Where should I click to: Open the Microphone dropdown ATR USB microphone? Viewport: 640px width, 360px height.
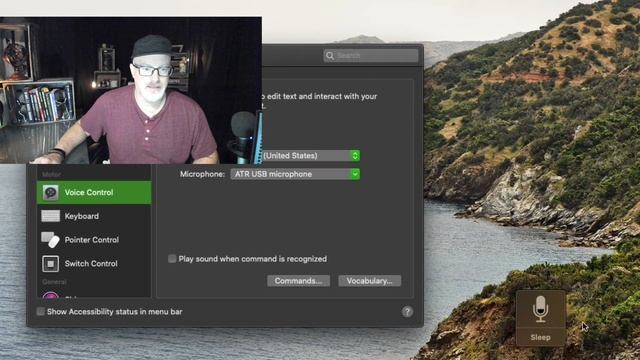coord(295,174)
